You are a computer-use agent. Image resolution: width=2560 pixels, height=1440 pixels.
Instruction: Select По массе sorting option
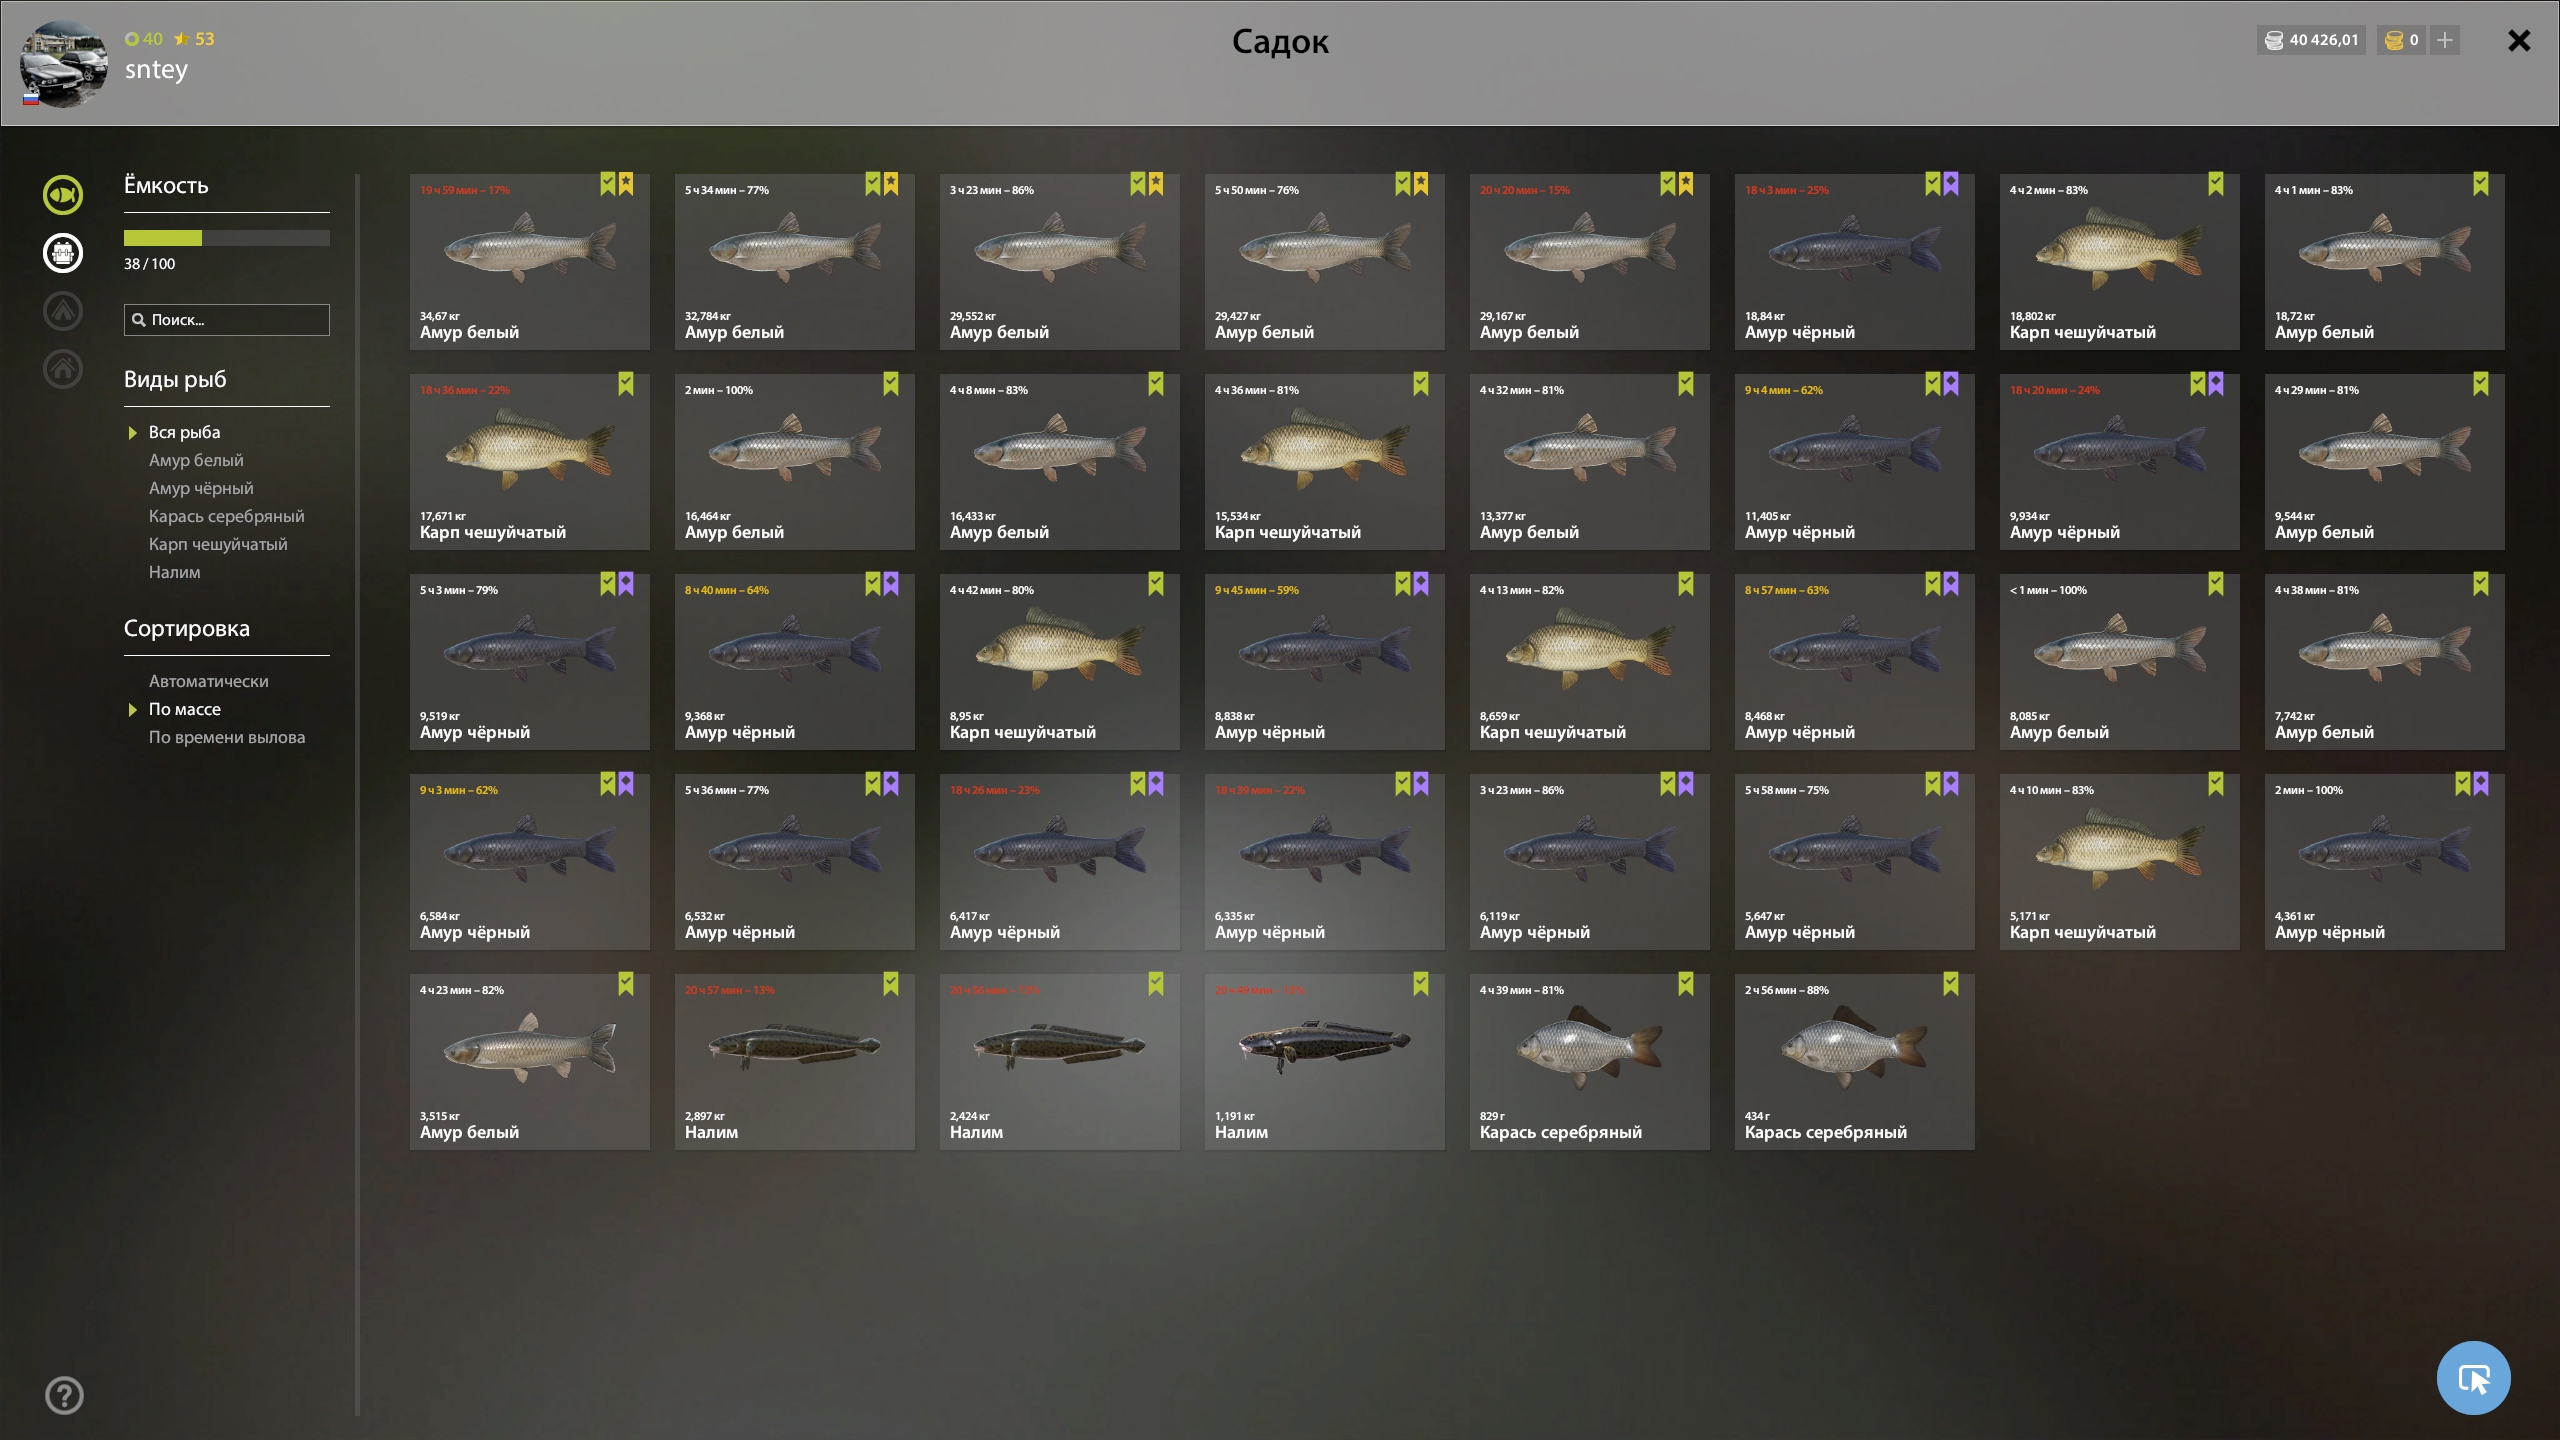coord(185,709)
